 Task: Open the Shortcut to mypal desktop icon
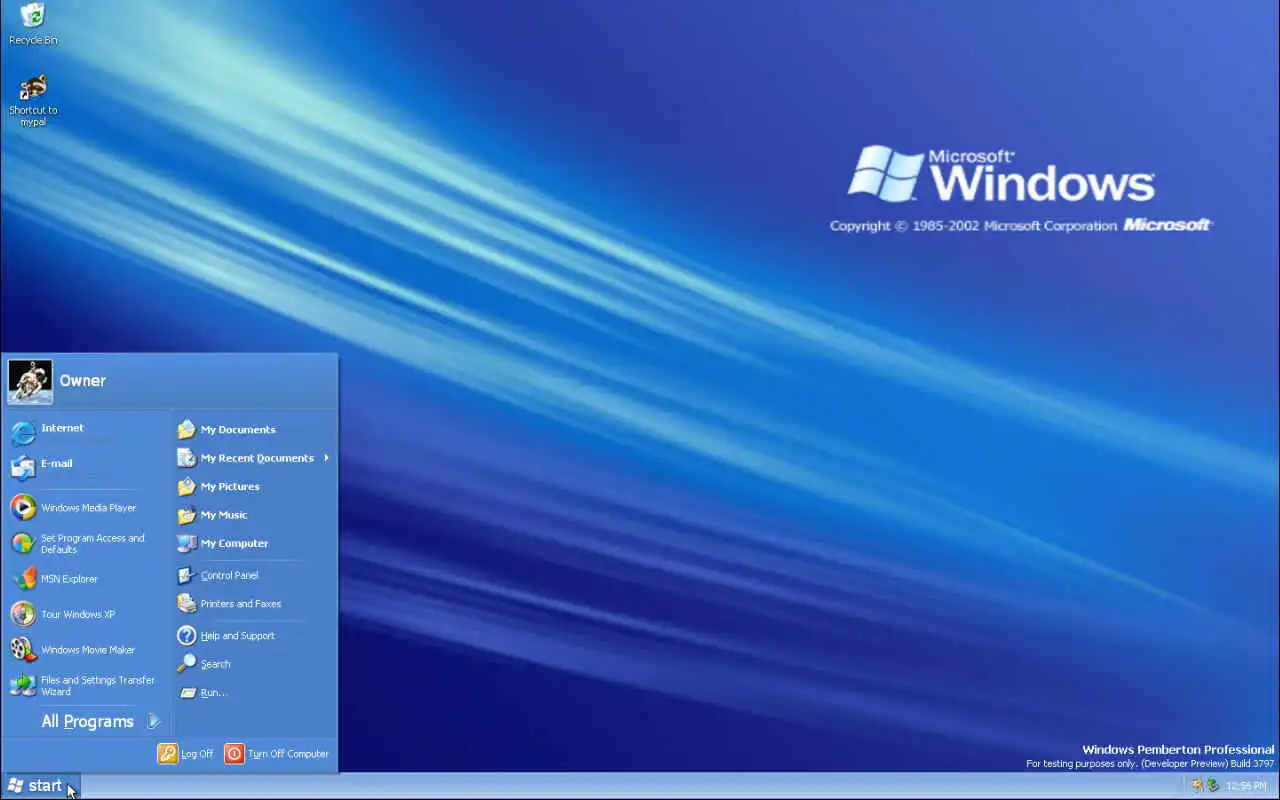33,100
